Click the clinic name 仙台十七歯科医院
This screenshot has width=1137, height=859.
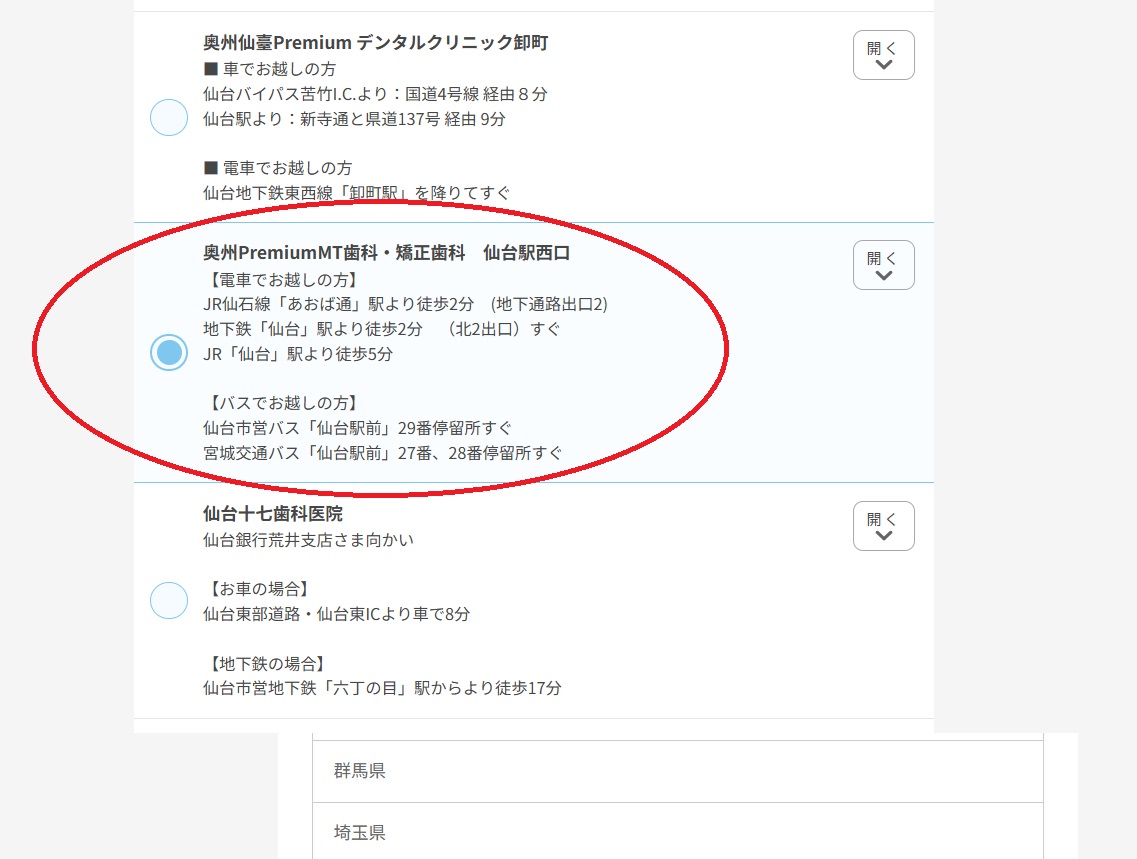273,514
